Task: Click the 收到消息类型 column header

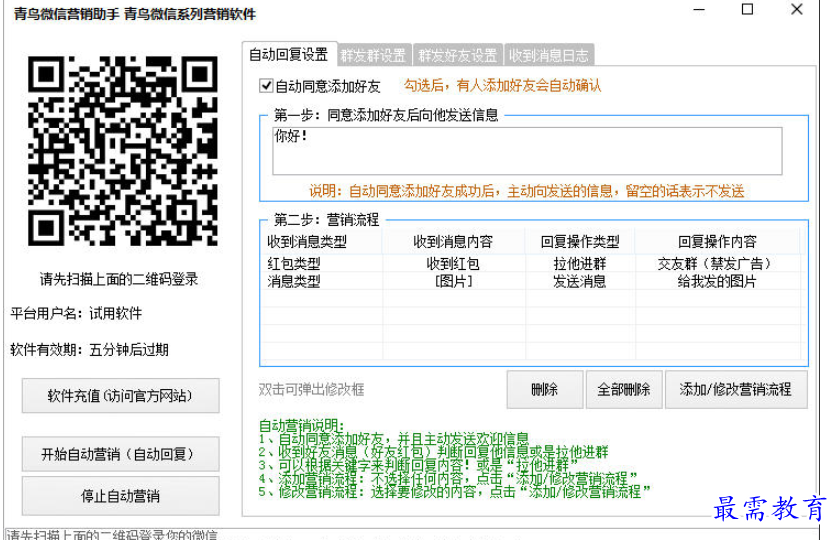Action: pyautogui.click(x=321, y=242)
